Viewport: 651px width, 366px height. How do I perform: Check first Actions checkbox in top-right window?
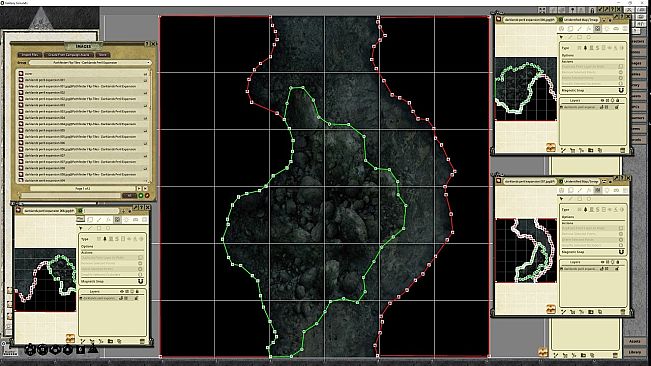pyautogui.click(x=621, y=66)
